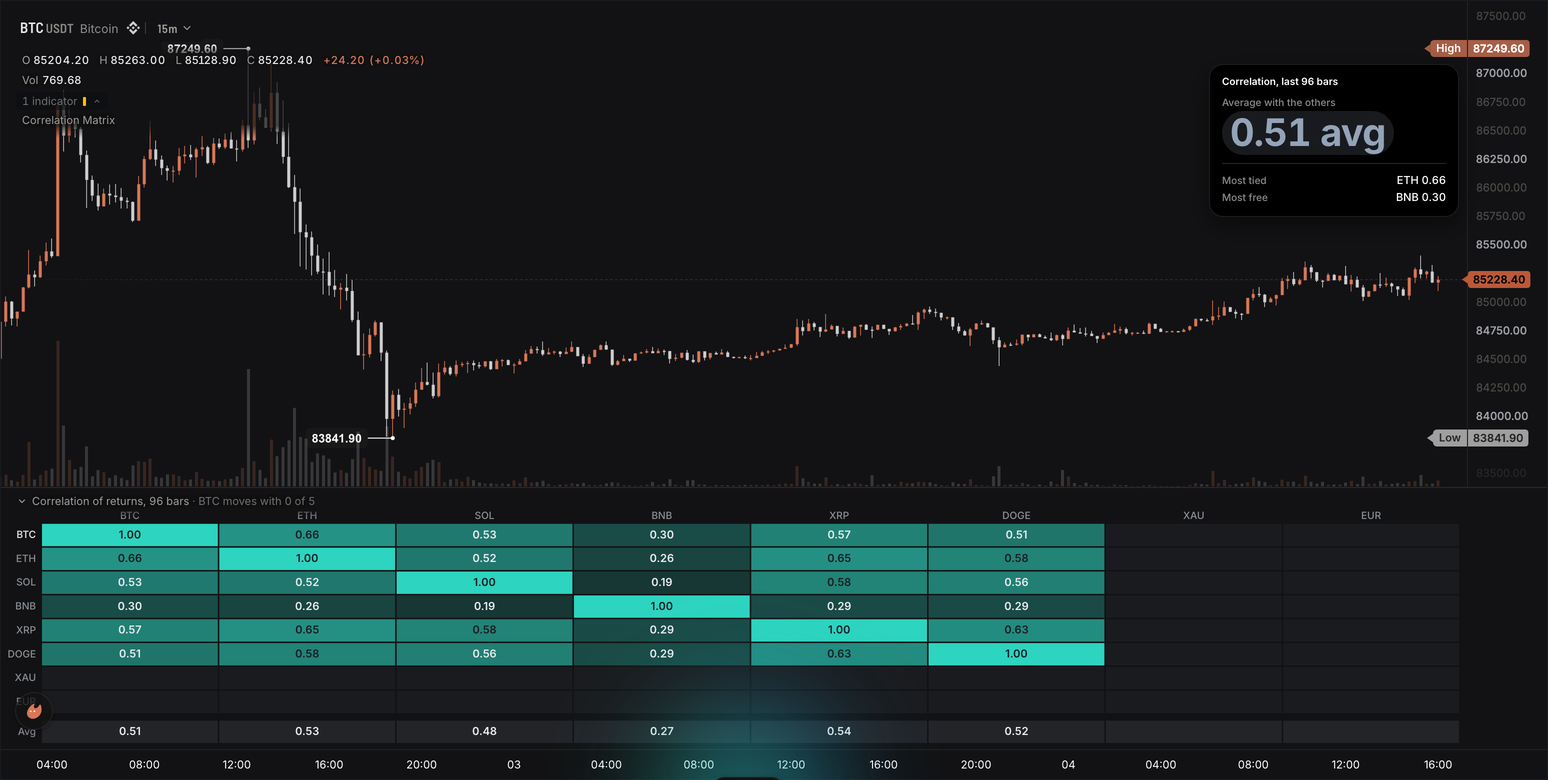Click the 87249.60 high marker on chart
The height and width of the screenshot is (780, 1548).
click(x=192, y=48)
